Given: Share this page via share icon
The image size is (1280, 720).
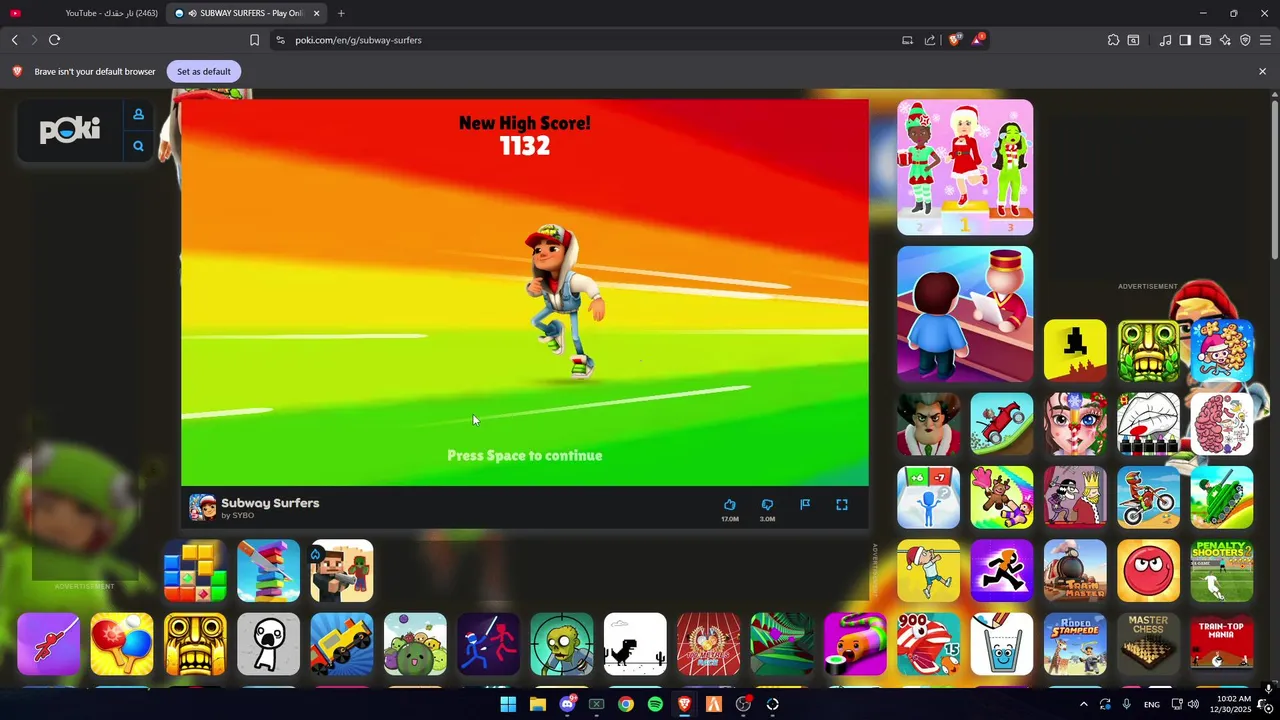Looking at the screenshot, I should [930, 40].
